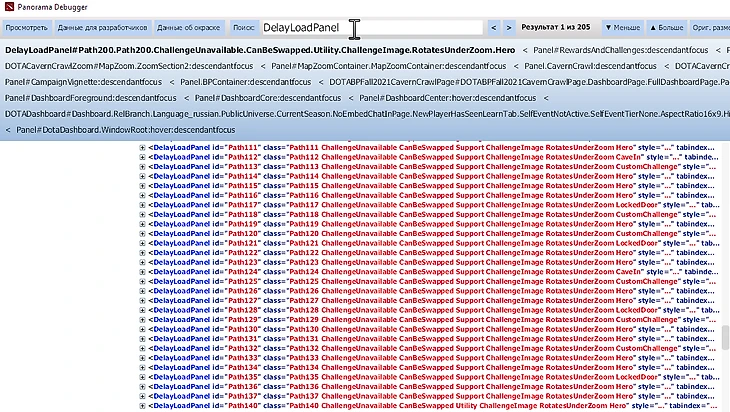This screenshot has height=412, width=730.
Task: Expand the Path127 DelayLoadPanel node
Action: coord(142,301)
